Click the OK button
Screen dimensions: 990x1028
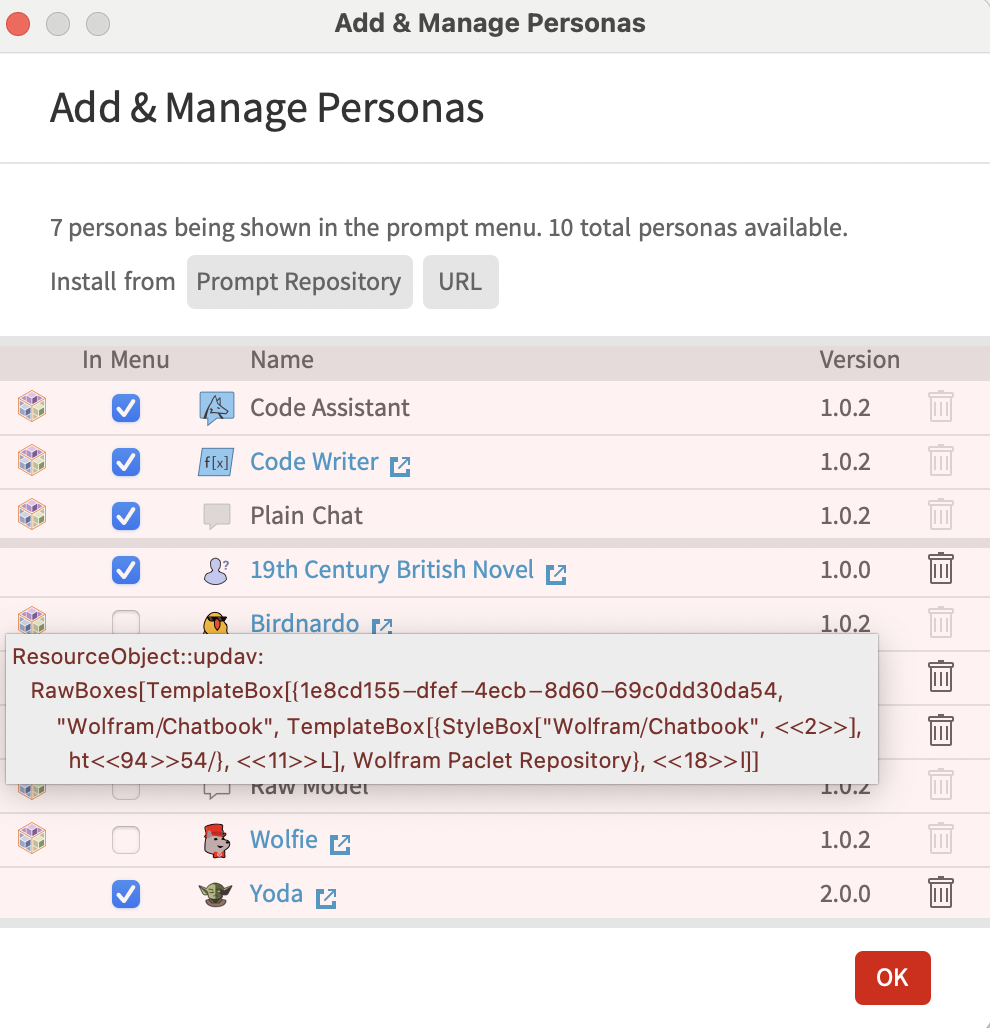pyautogui.click(x=892, y=978)
